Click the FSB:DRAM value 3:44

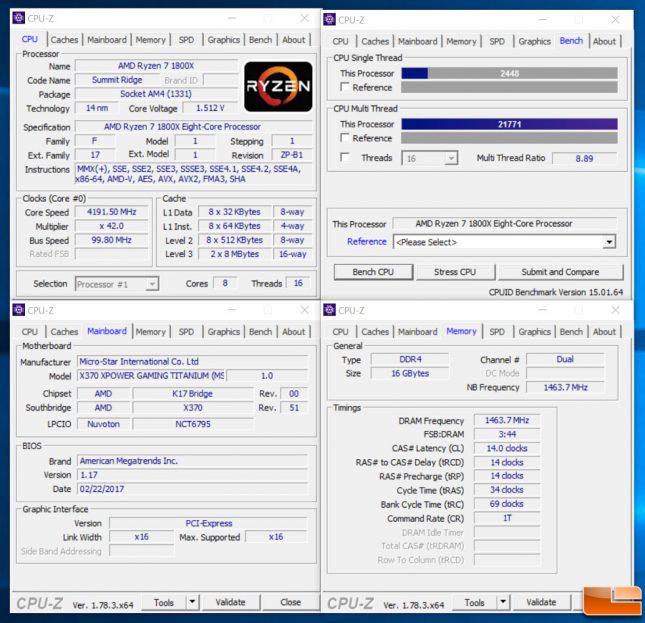point(507,434)
